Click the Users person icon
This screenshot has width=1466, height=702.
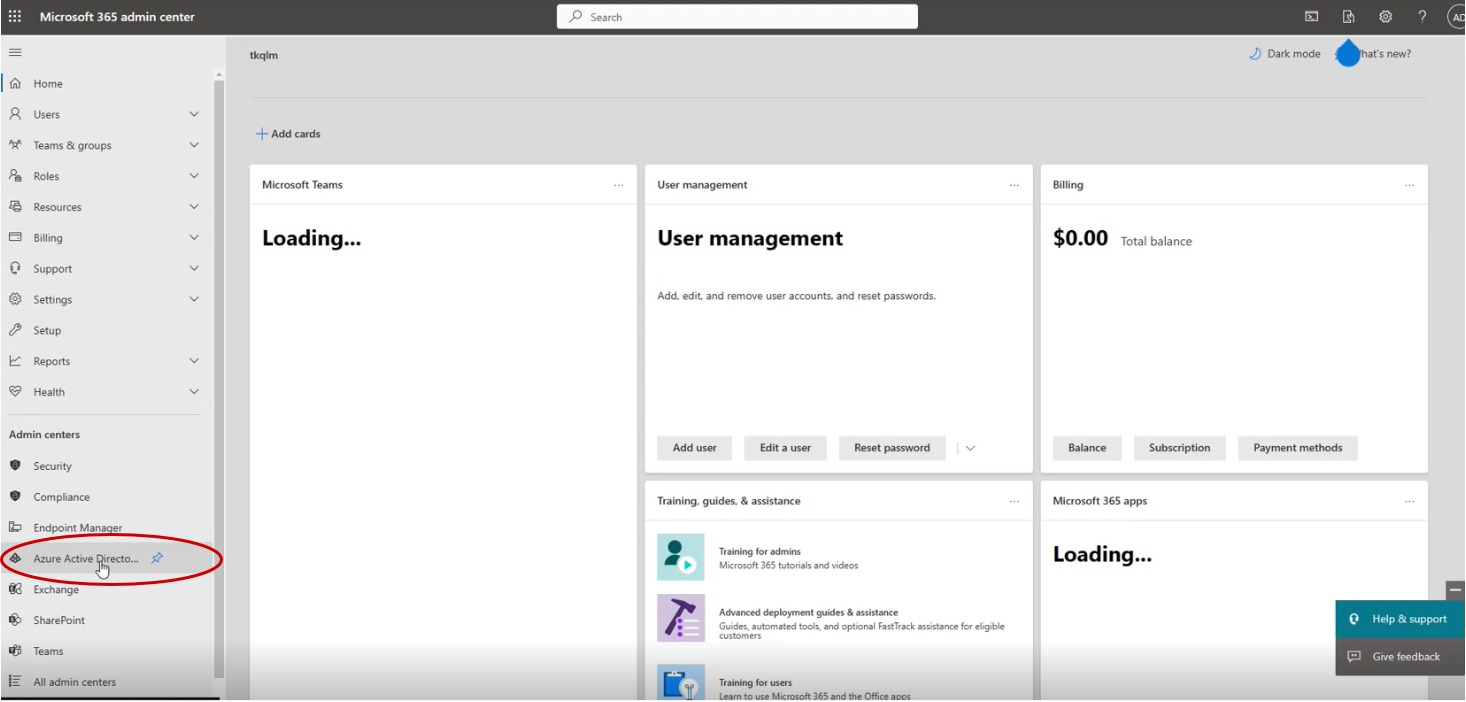(x=15, y=114)
